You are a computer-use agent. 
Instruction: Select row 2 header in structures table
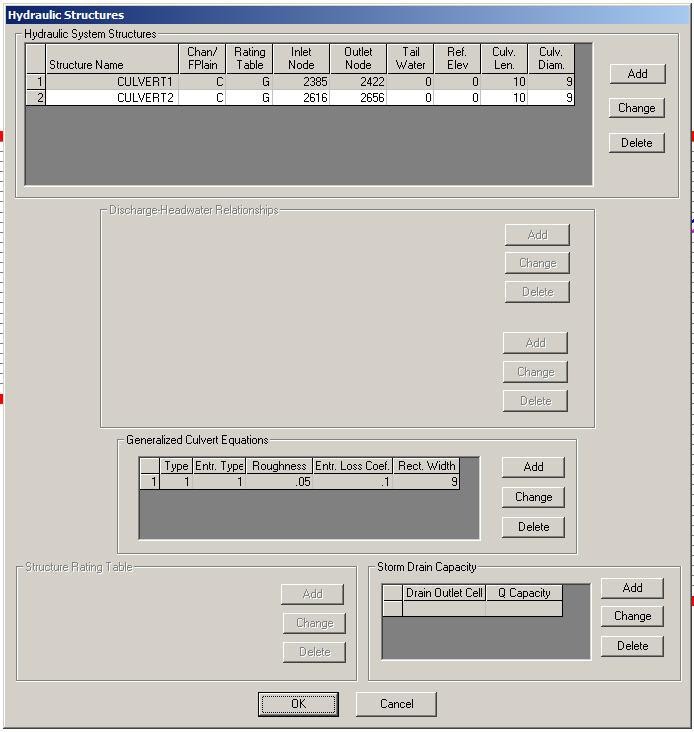click(x=36, y=98)
